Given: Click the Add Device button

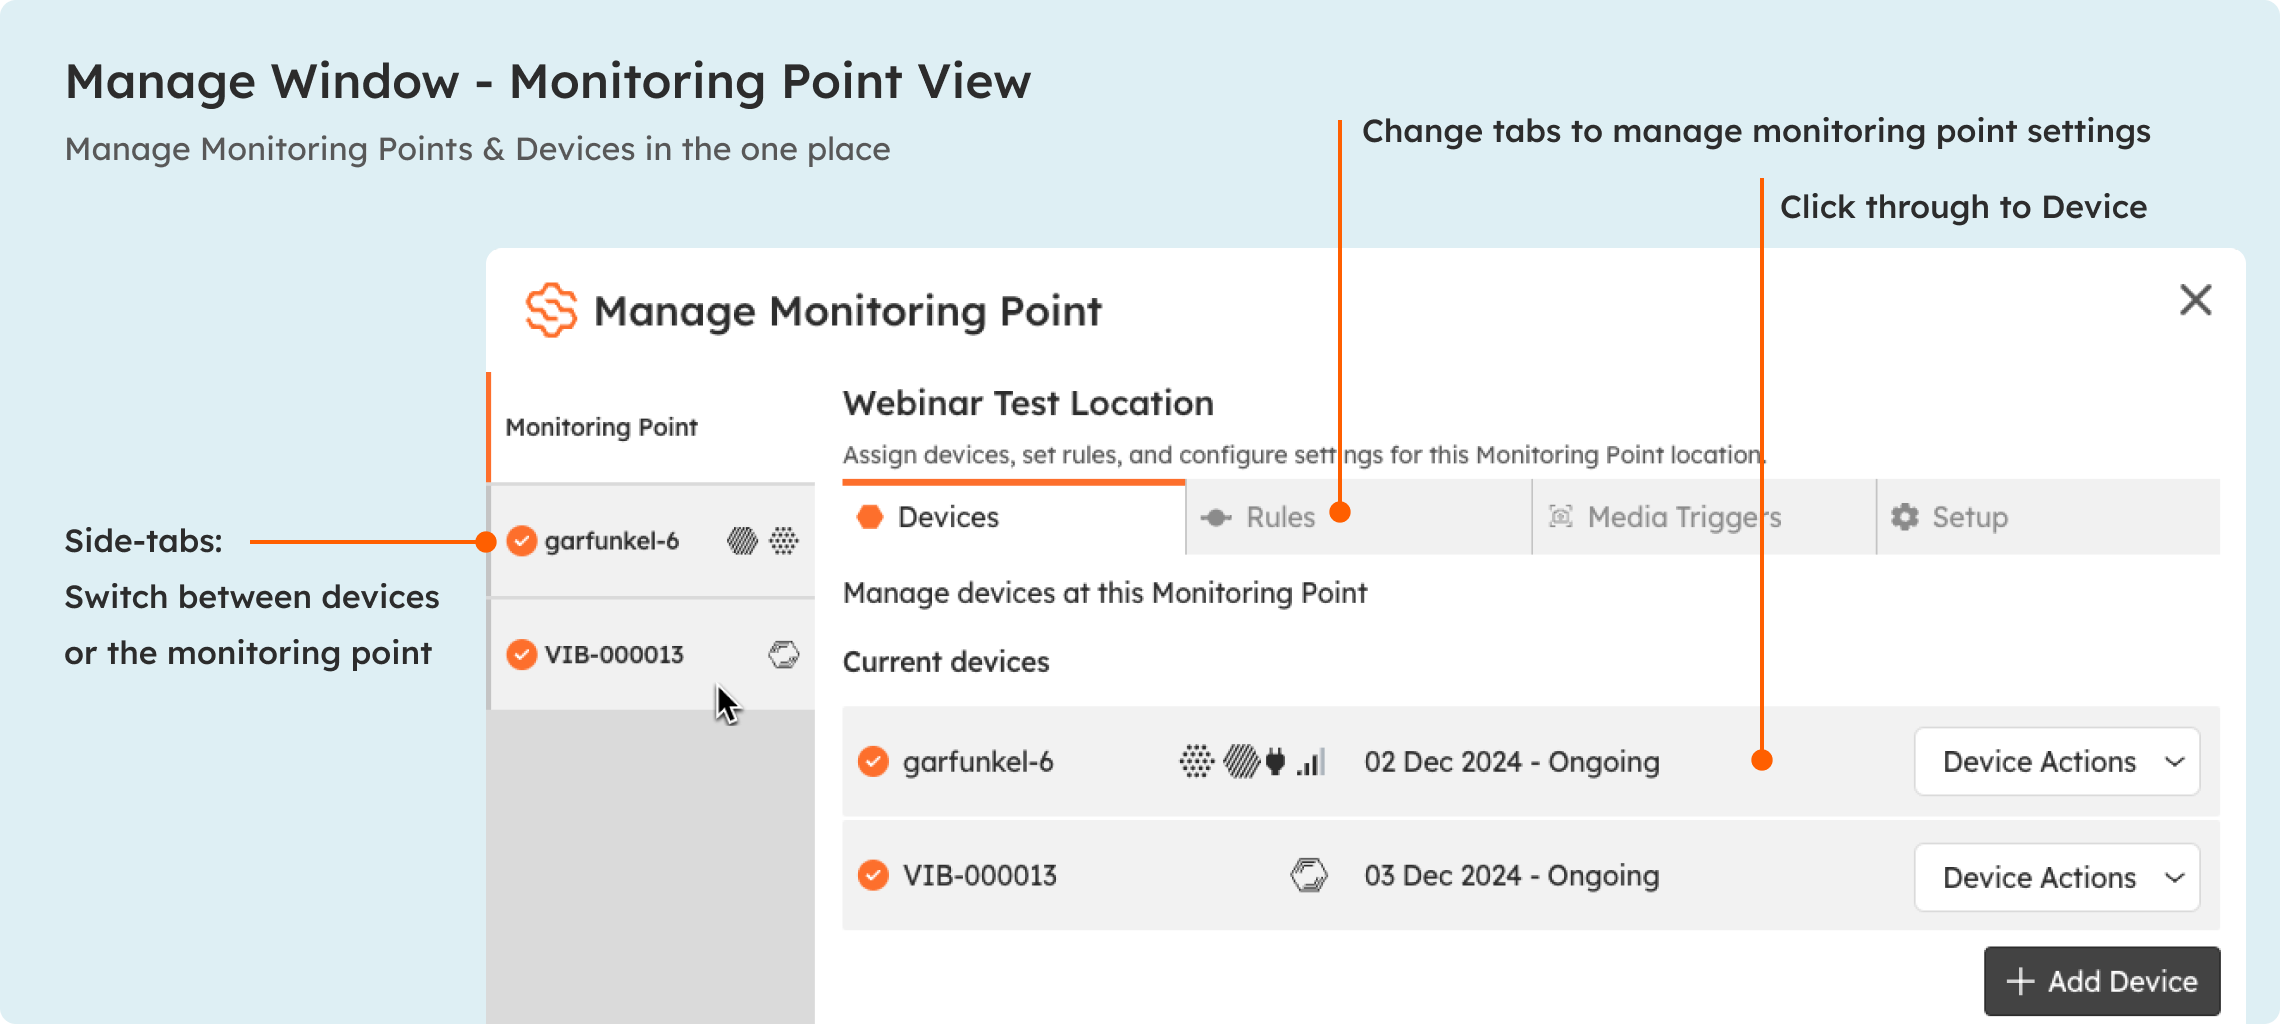Looking at the screenshot, I should pyautogui.click(x=2102, y=981).
